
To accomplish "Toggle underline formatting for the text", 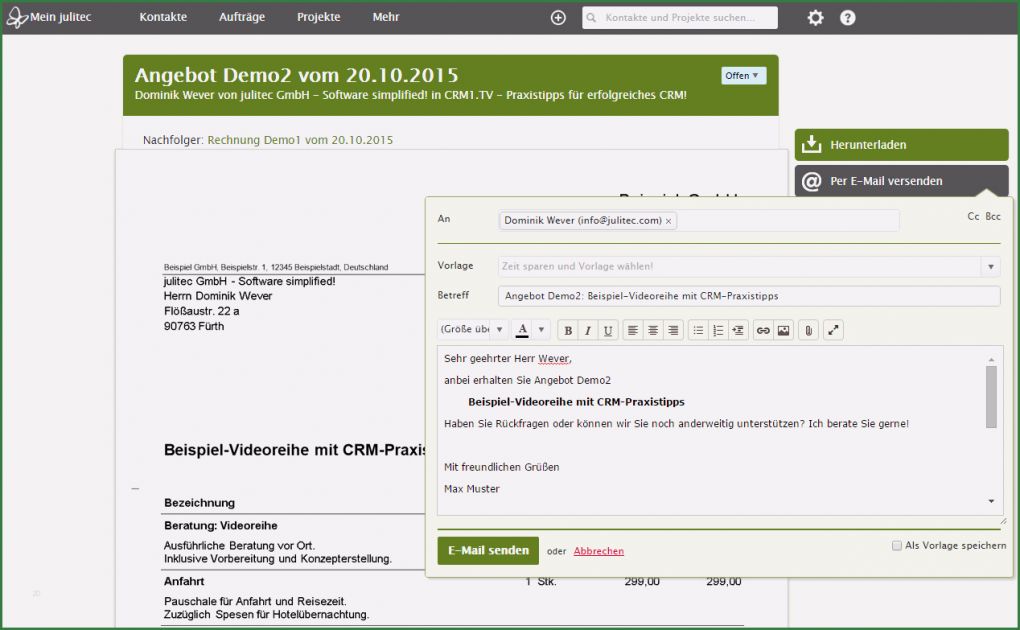I will 610,330.
